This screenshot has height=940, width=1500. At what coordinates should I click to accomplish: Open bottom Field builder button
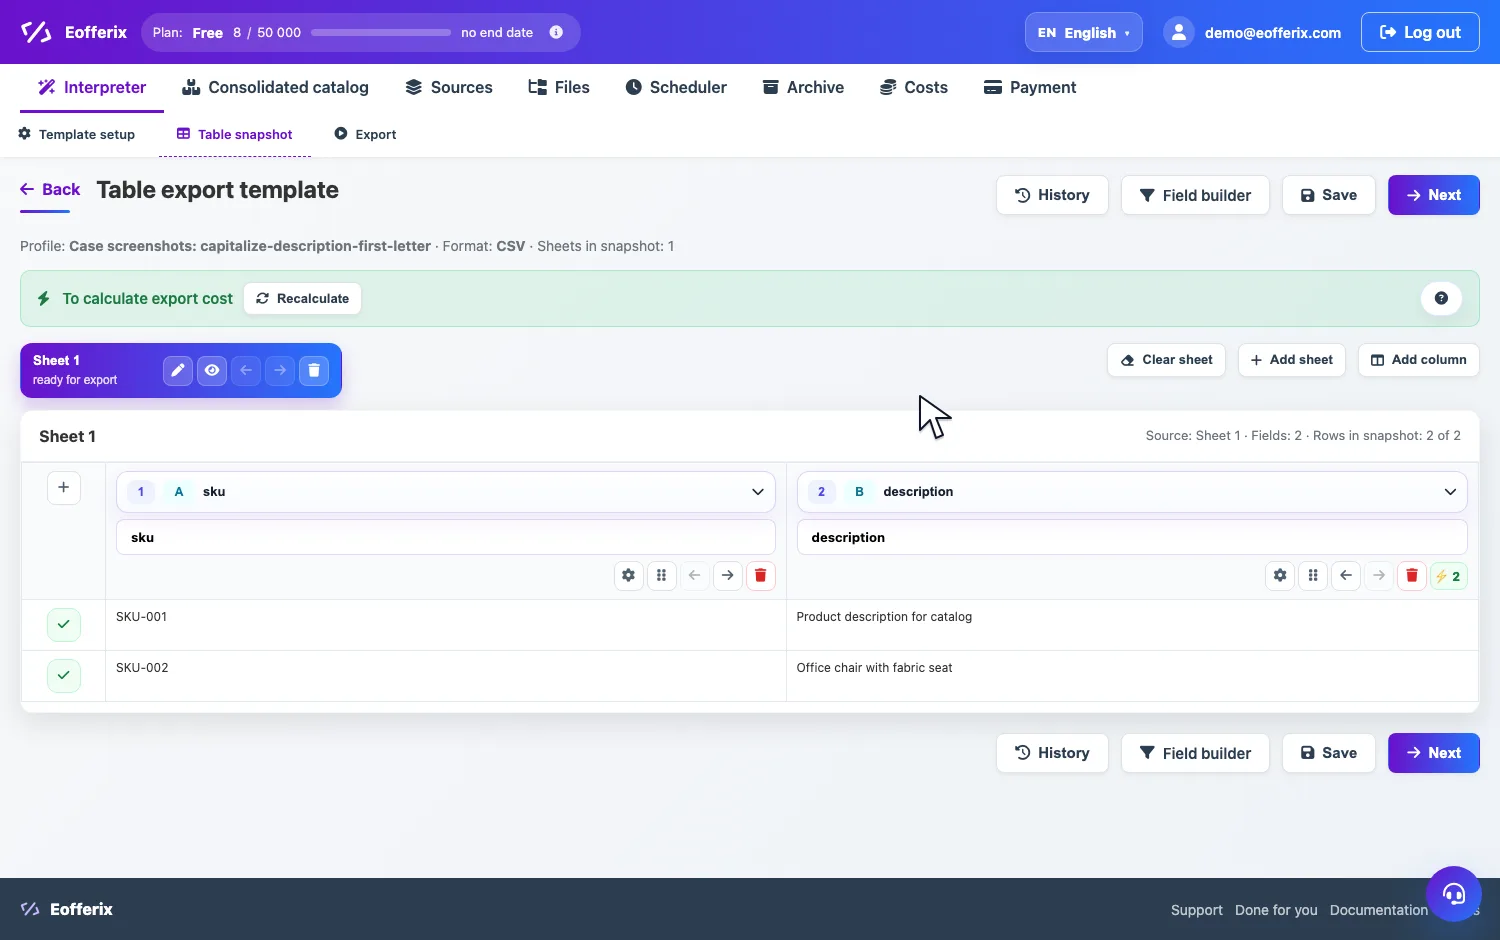coord(1195,753)
